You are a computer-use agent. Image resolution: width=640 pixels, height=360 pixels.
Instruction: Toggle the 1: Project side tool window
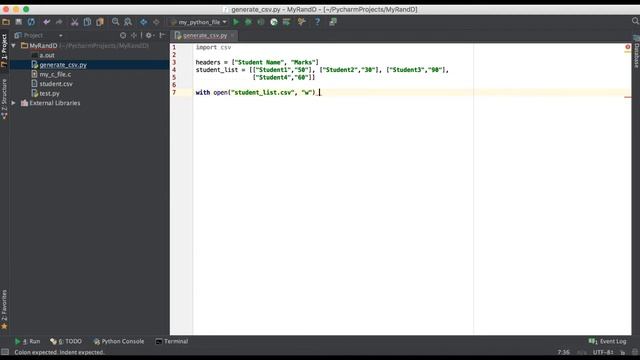4,51
